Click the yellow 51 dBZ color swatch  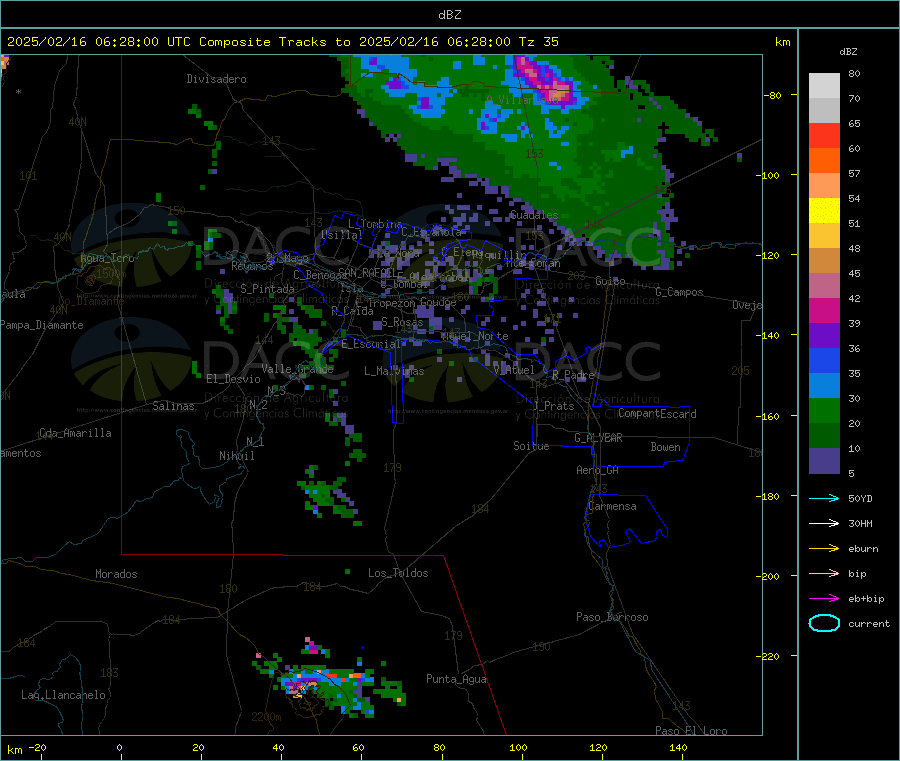click(x=824, y=211)
